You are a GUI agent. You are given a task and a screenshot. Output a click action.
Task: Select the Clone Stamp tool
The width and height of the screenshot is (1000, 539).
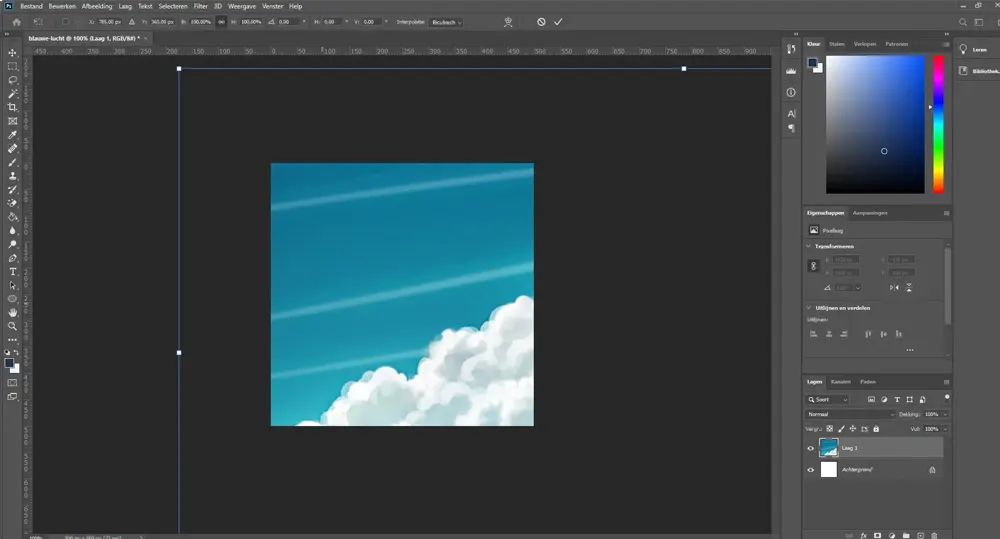pyautogui.click(x=12, y=176)
